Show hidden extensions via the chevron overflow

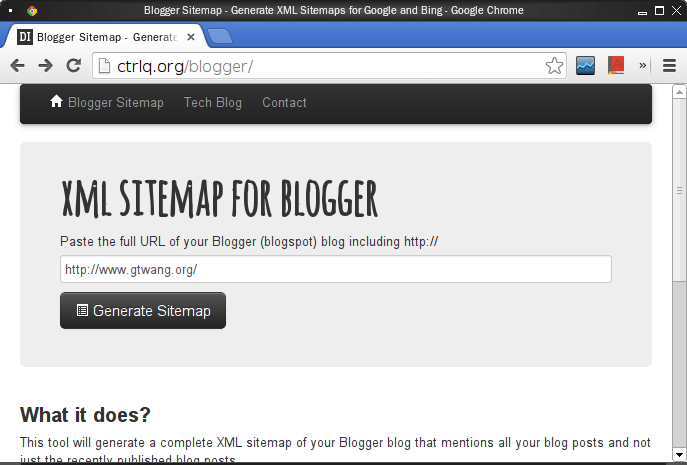(x=643, y=66)
